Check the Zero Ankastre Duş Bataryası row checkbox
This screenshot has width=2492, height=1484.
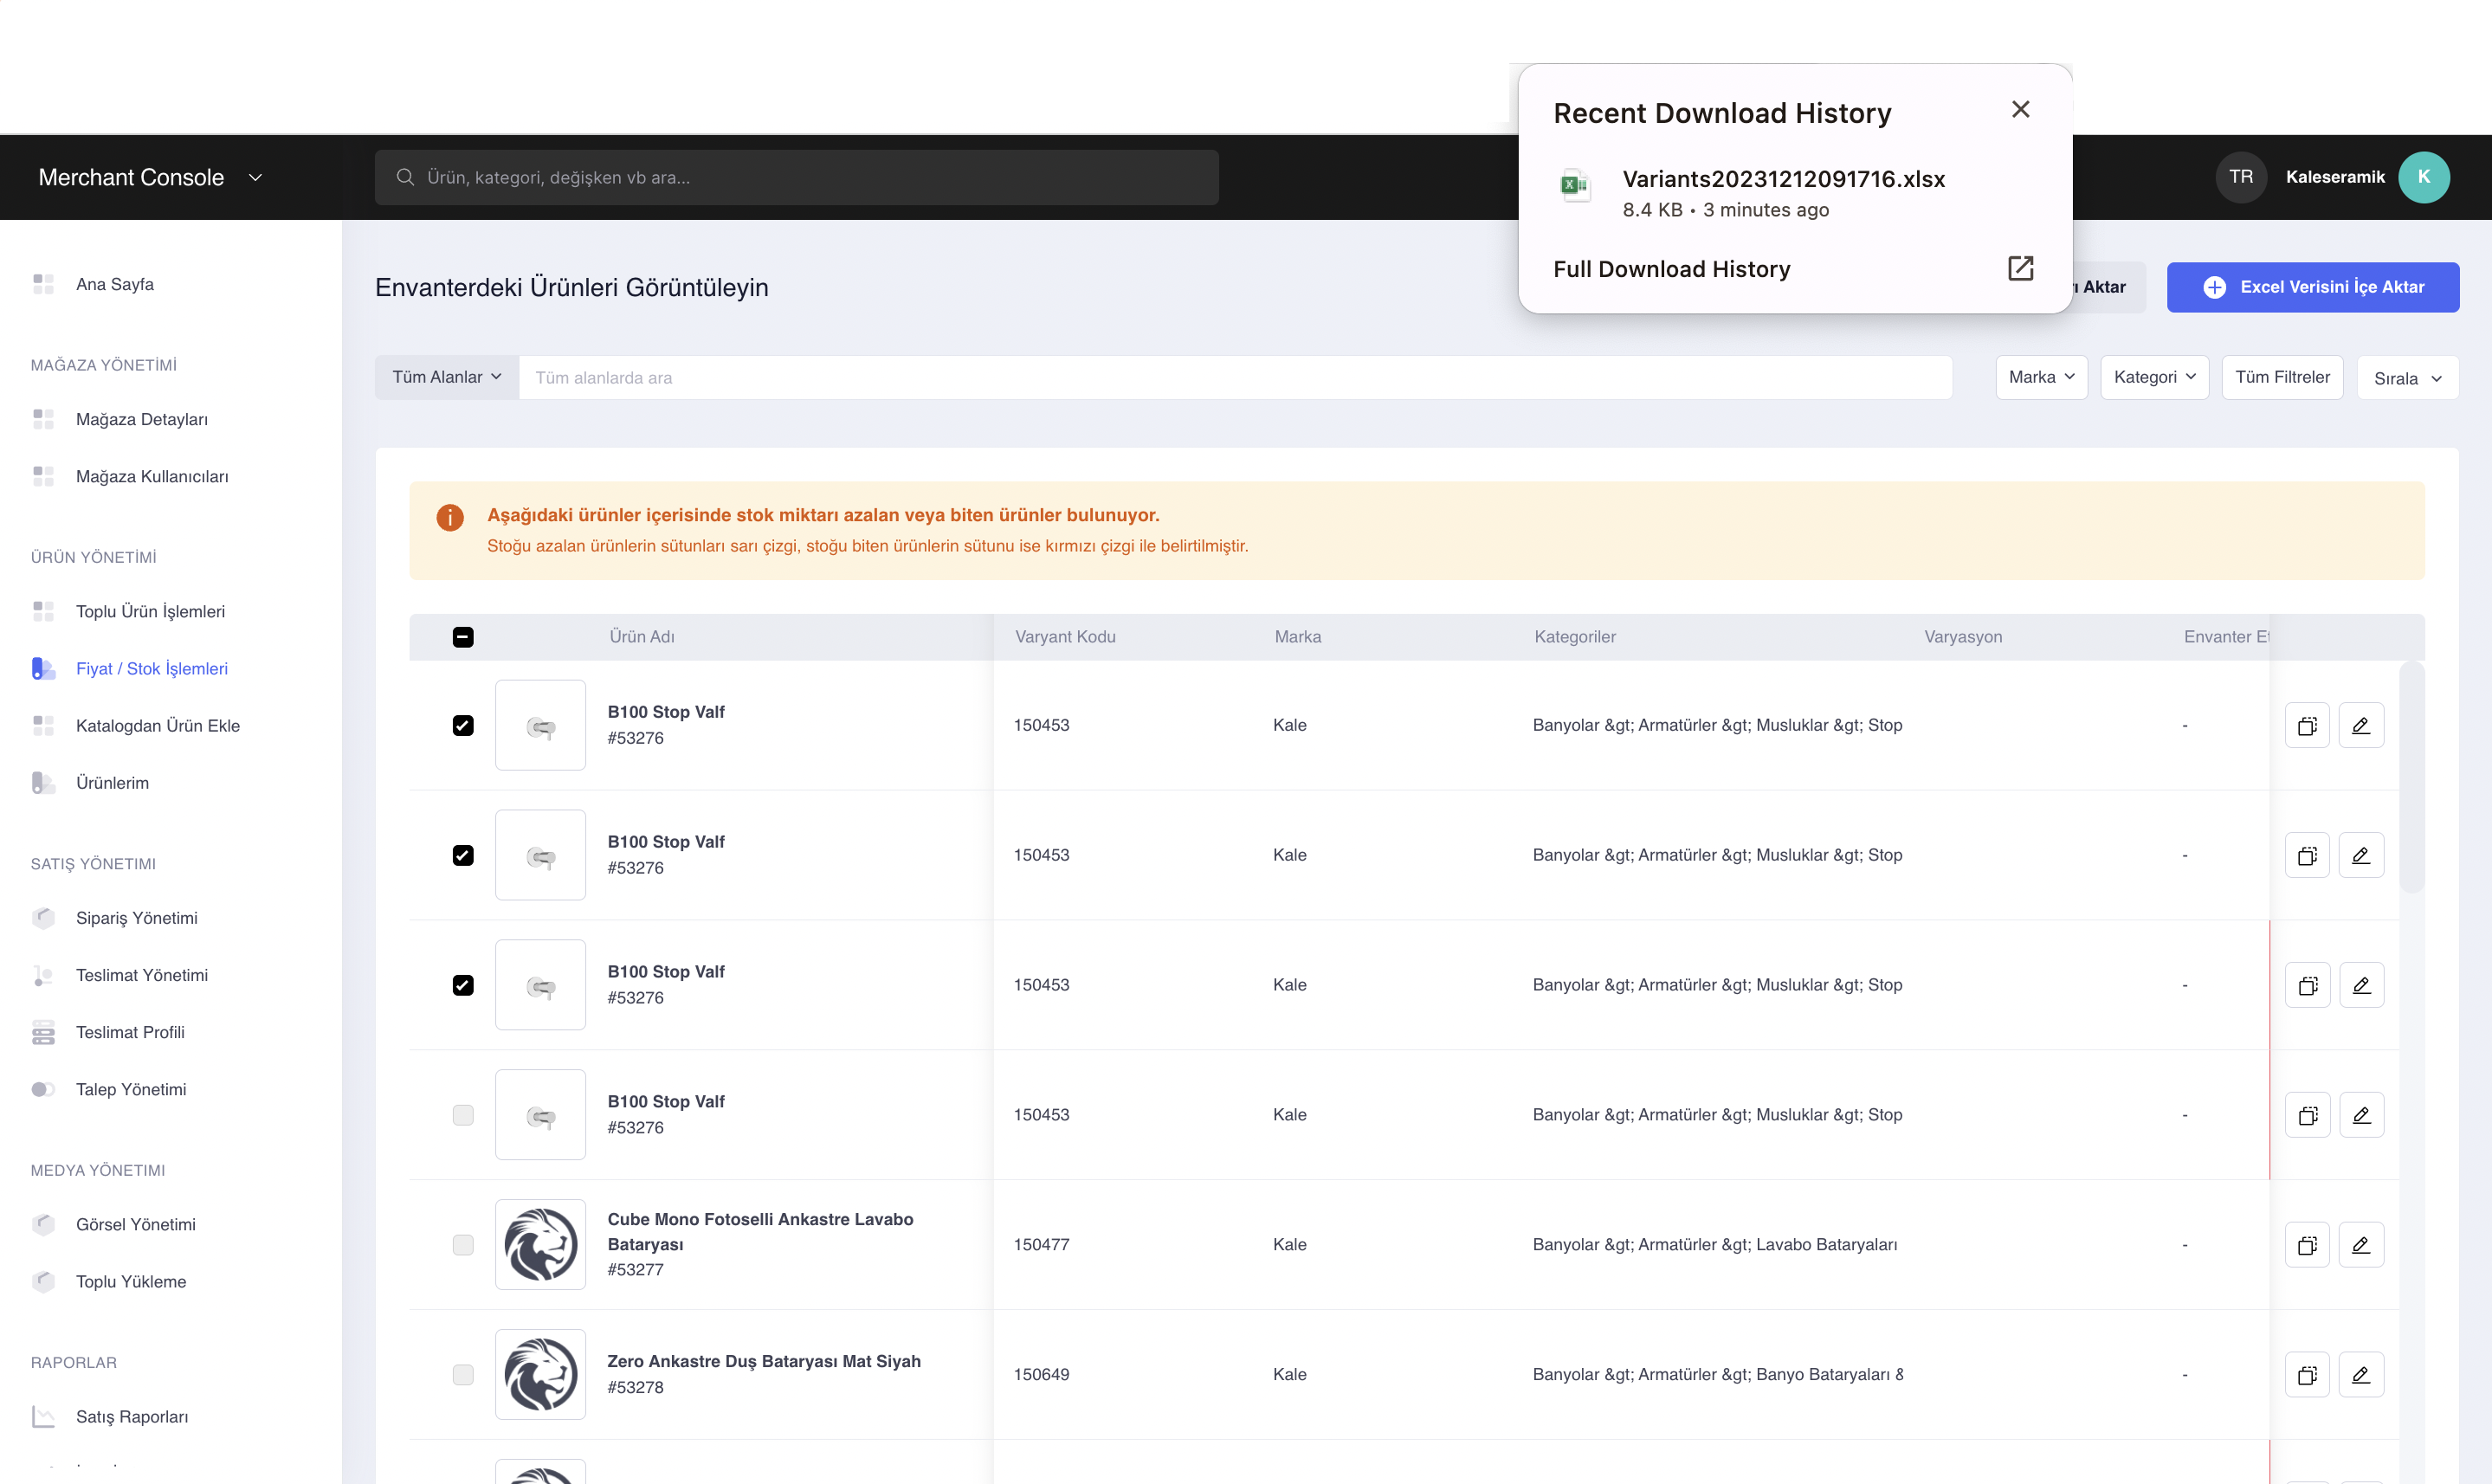(463, 1375)
